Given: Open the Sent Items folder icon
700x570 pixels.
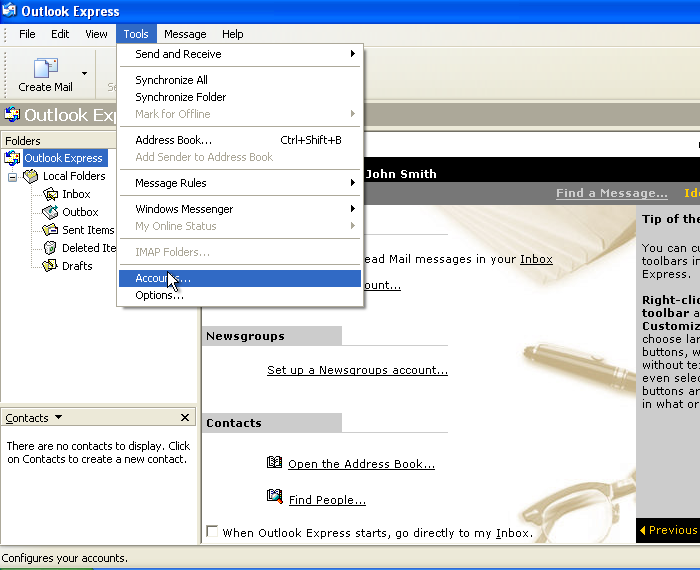Looking at the screenshot, I should 51,230.
